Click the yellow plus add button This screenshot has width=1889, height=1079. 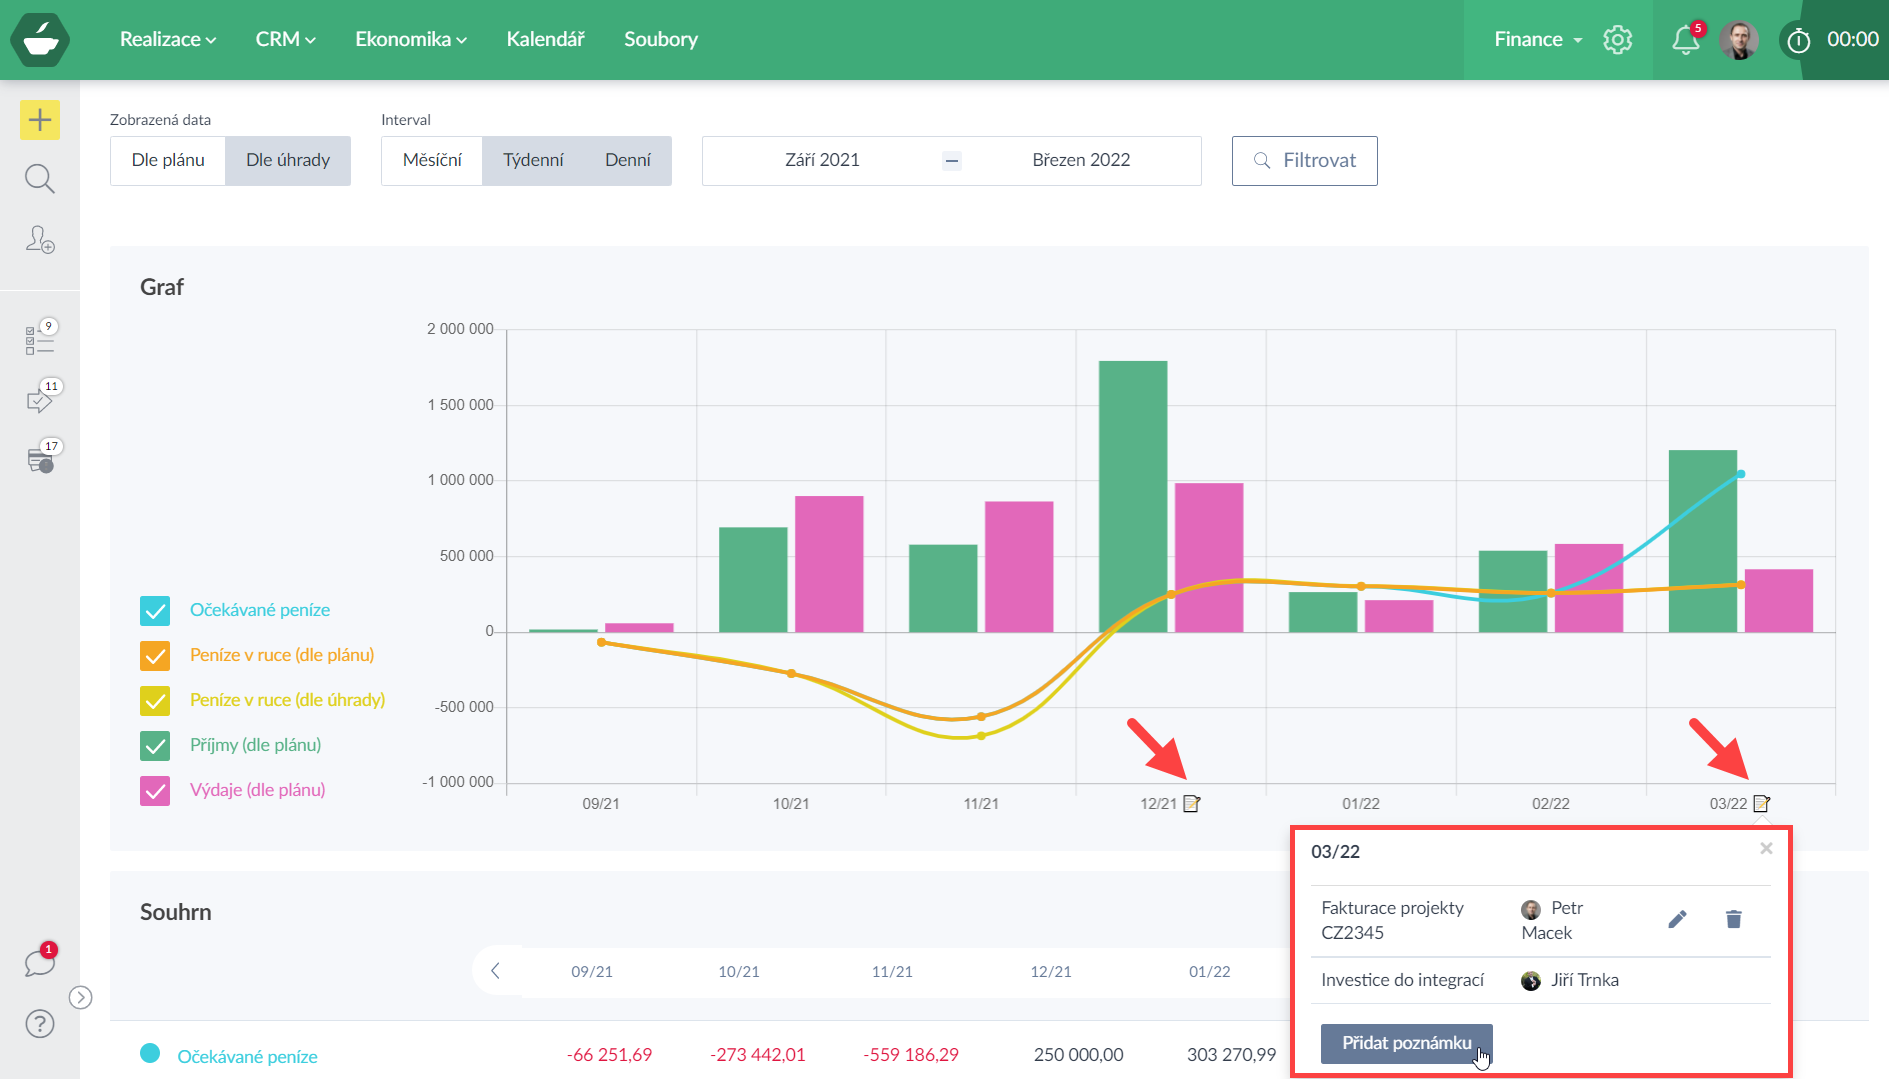coord(40,120)
